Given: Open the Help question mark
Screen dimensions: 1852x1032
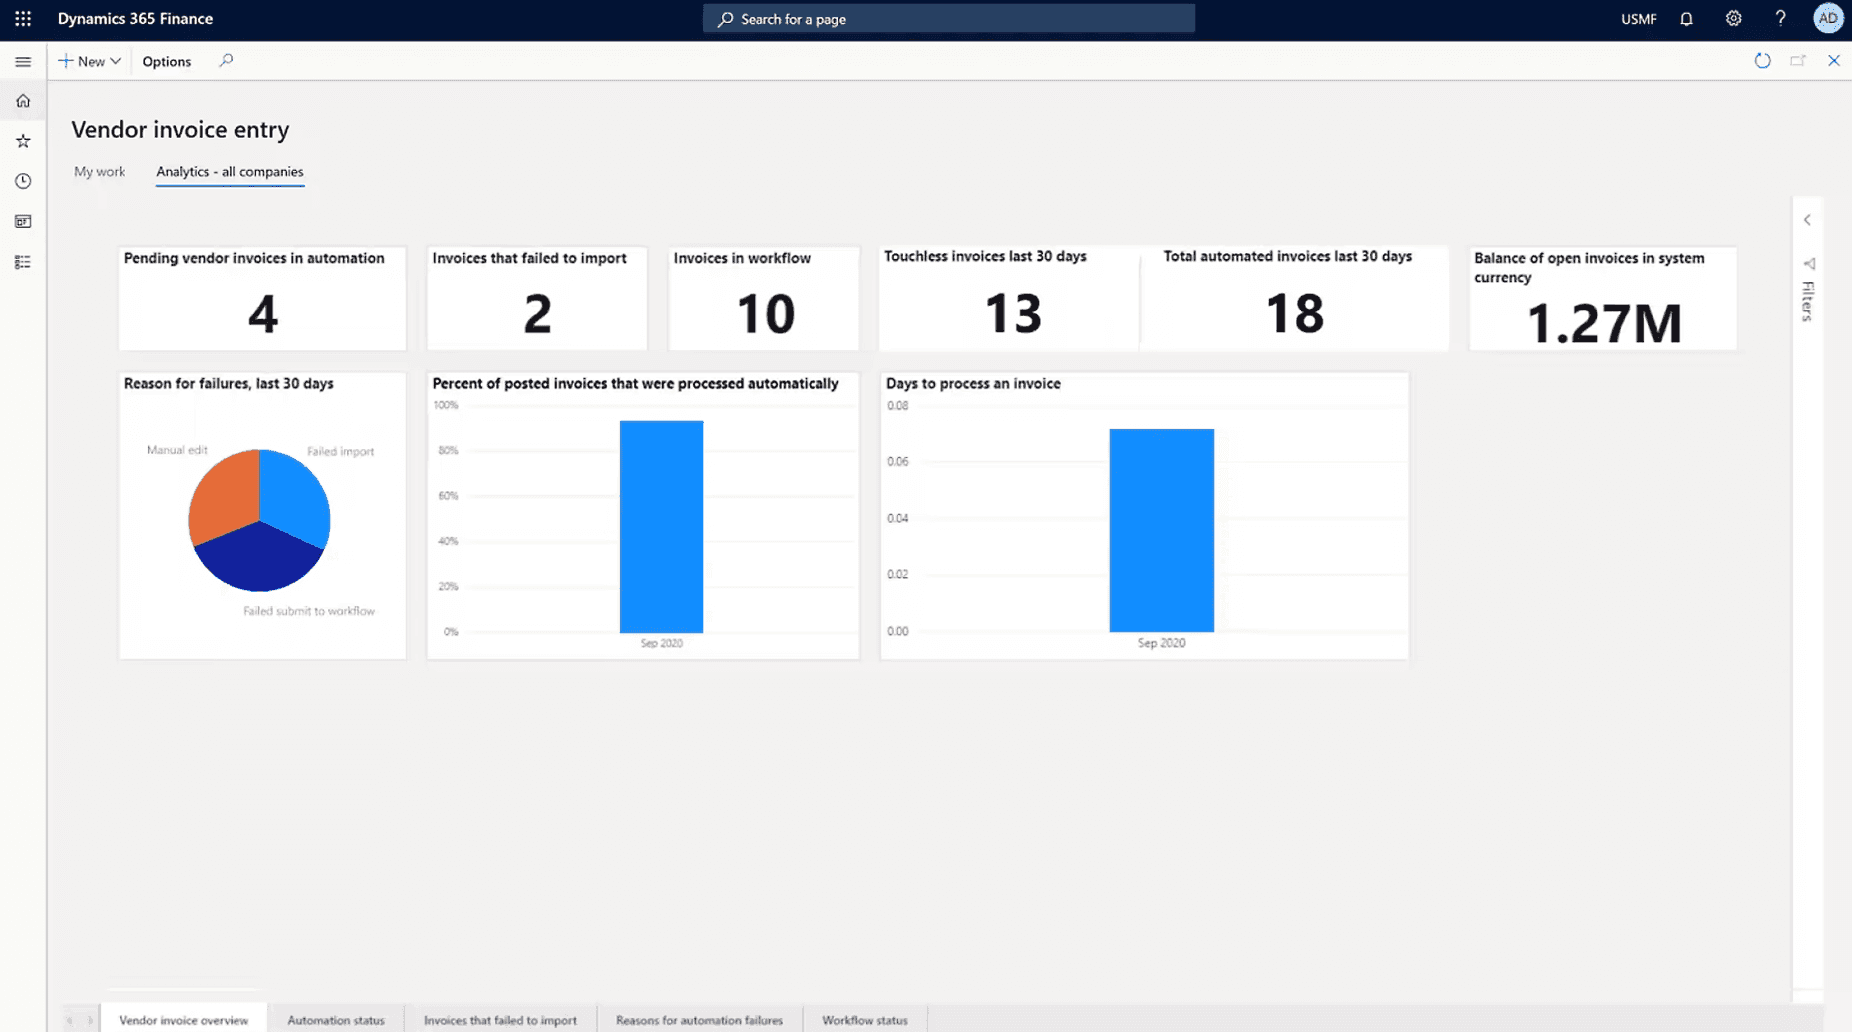Looking at the screenshot, I should (x=1780, y=19).
